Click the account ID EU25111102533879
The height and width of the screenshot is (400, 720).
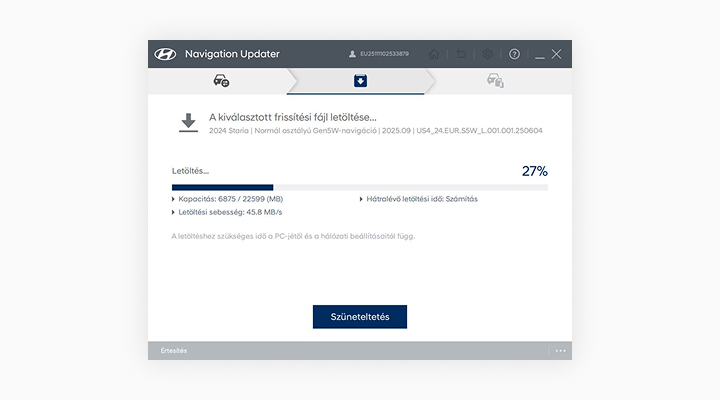click(x=384, y=54)
